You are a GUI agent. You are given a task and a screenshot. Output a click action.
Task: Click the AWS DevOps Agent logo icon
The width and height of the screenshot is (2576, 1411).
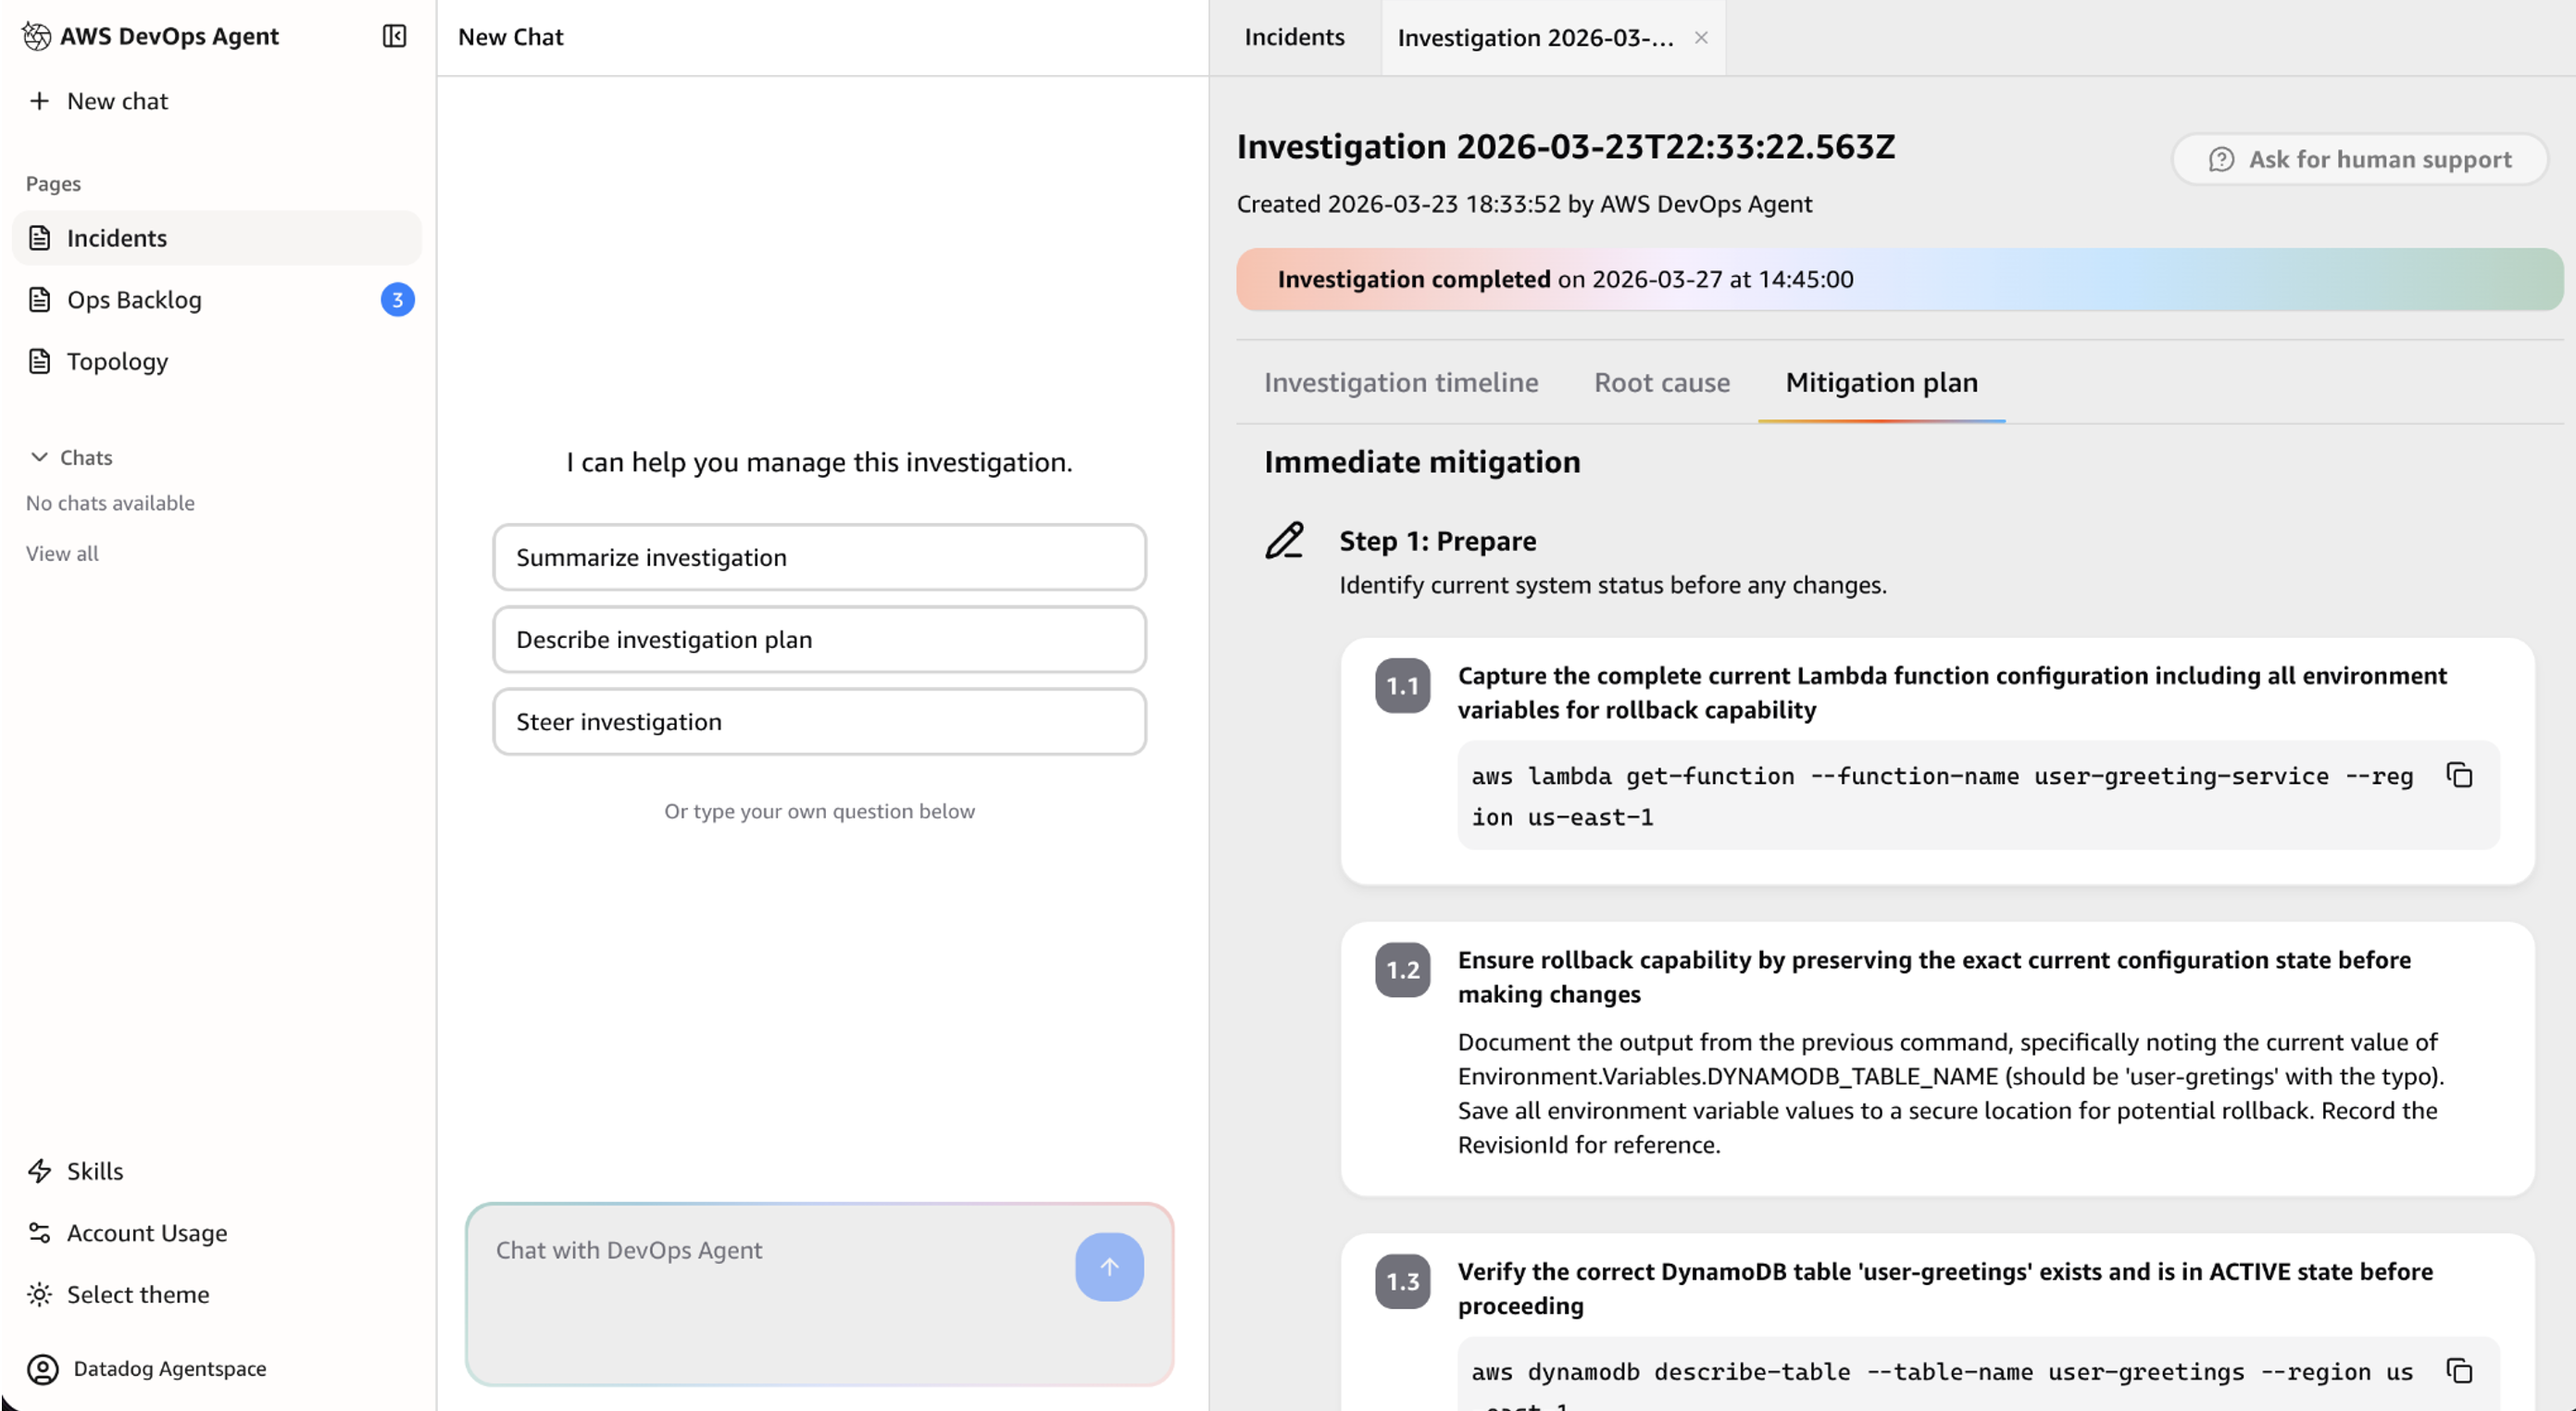[37, 36]
